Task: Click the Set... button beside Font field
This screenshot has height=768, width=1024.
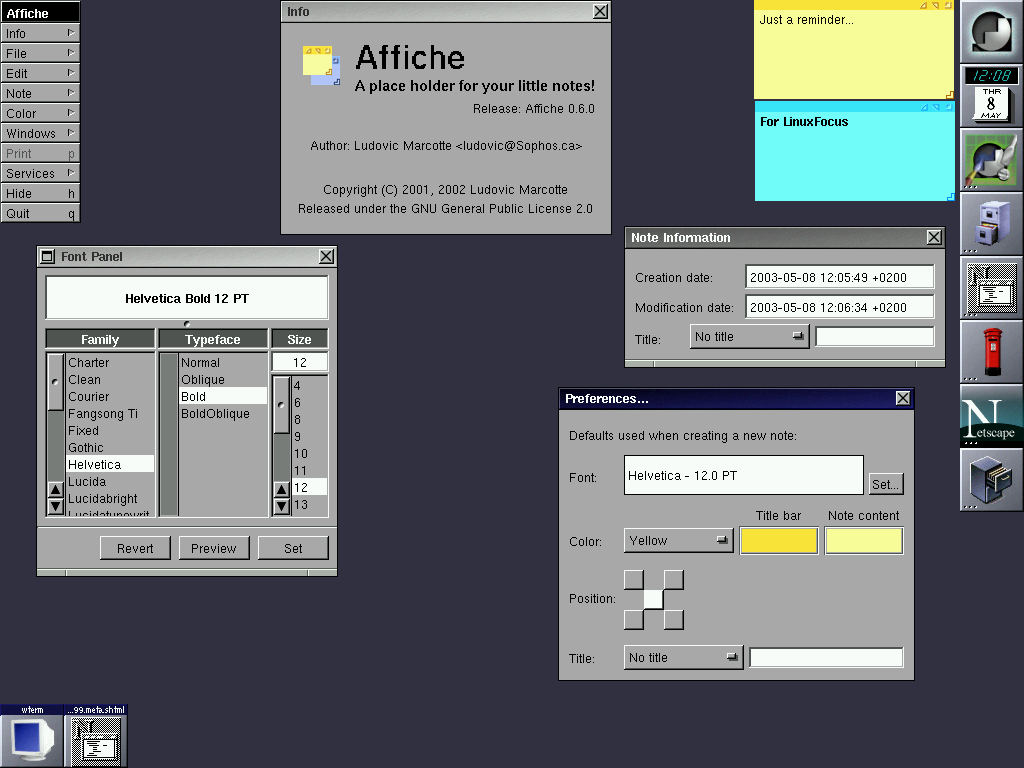Action: click(886, 484)
